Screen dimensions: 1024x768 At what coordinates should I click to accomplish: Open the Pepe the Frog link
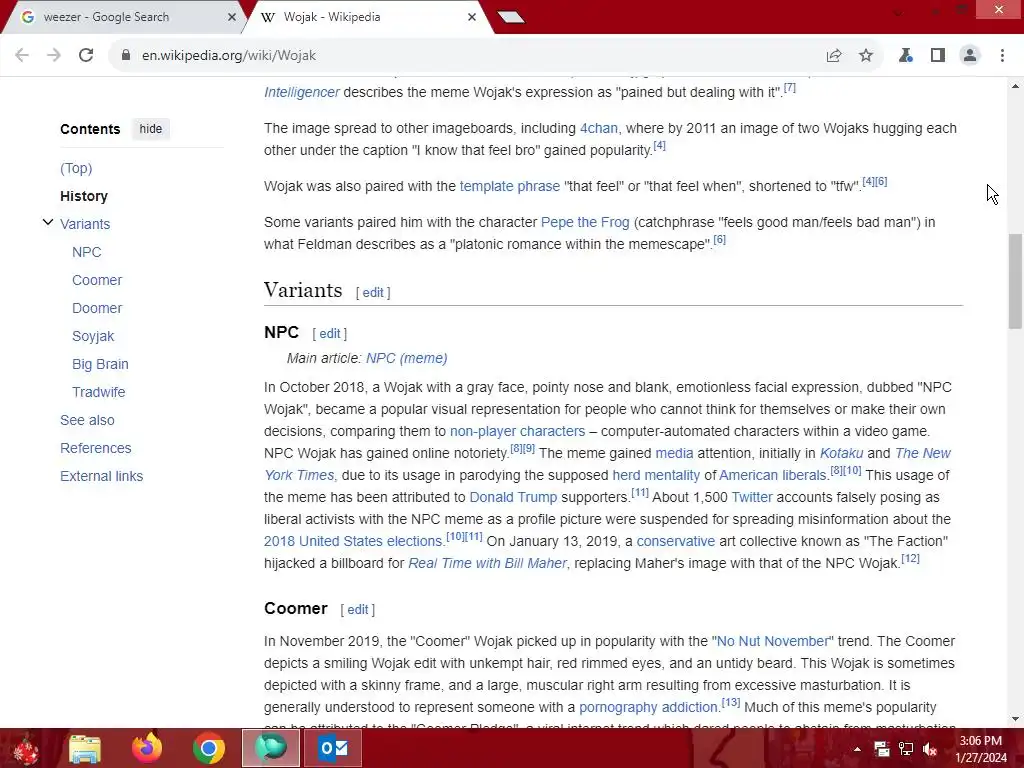(585, 222)
